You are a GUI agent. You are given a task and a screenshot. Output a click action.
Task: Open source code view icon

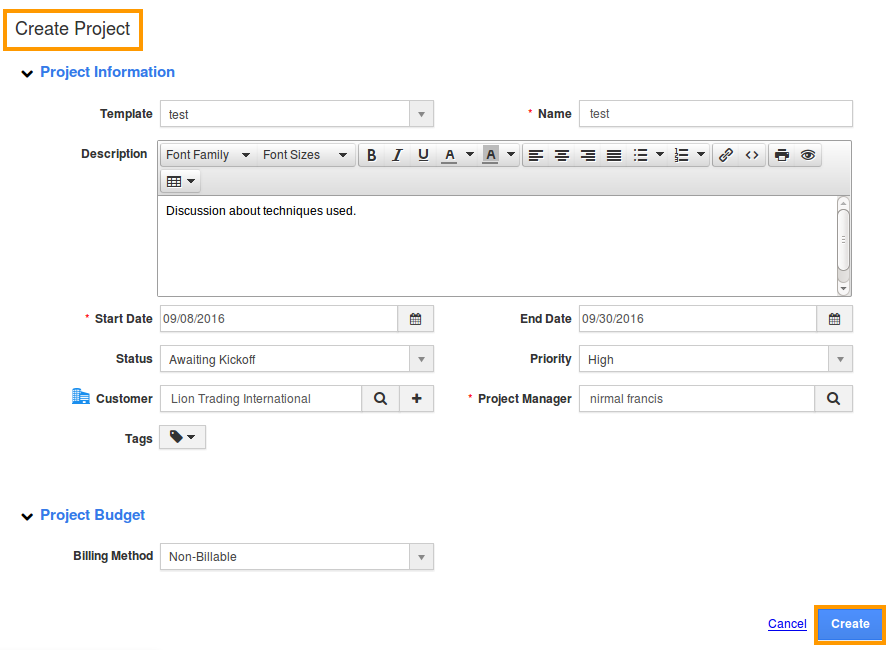point(752,155)
